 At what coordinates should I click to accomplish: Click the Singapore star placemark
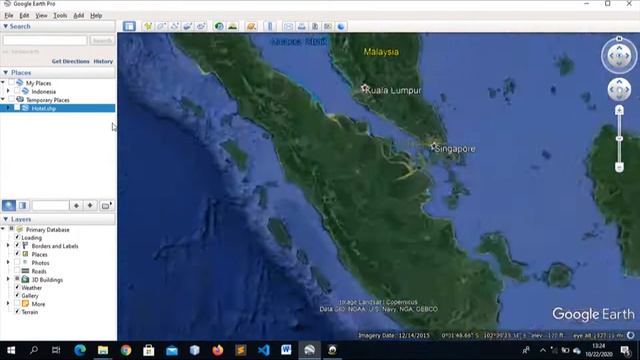[433, 146]
